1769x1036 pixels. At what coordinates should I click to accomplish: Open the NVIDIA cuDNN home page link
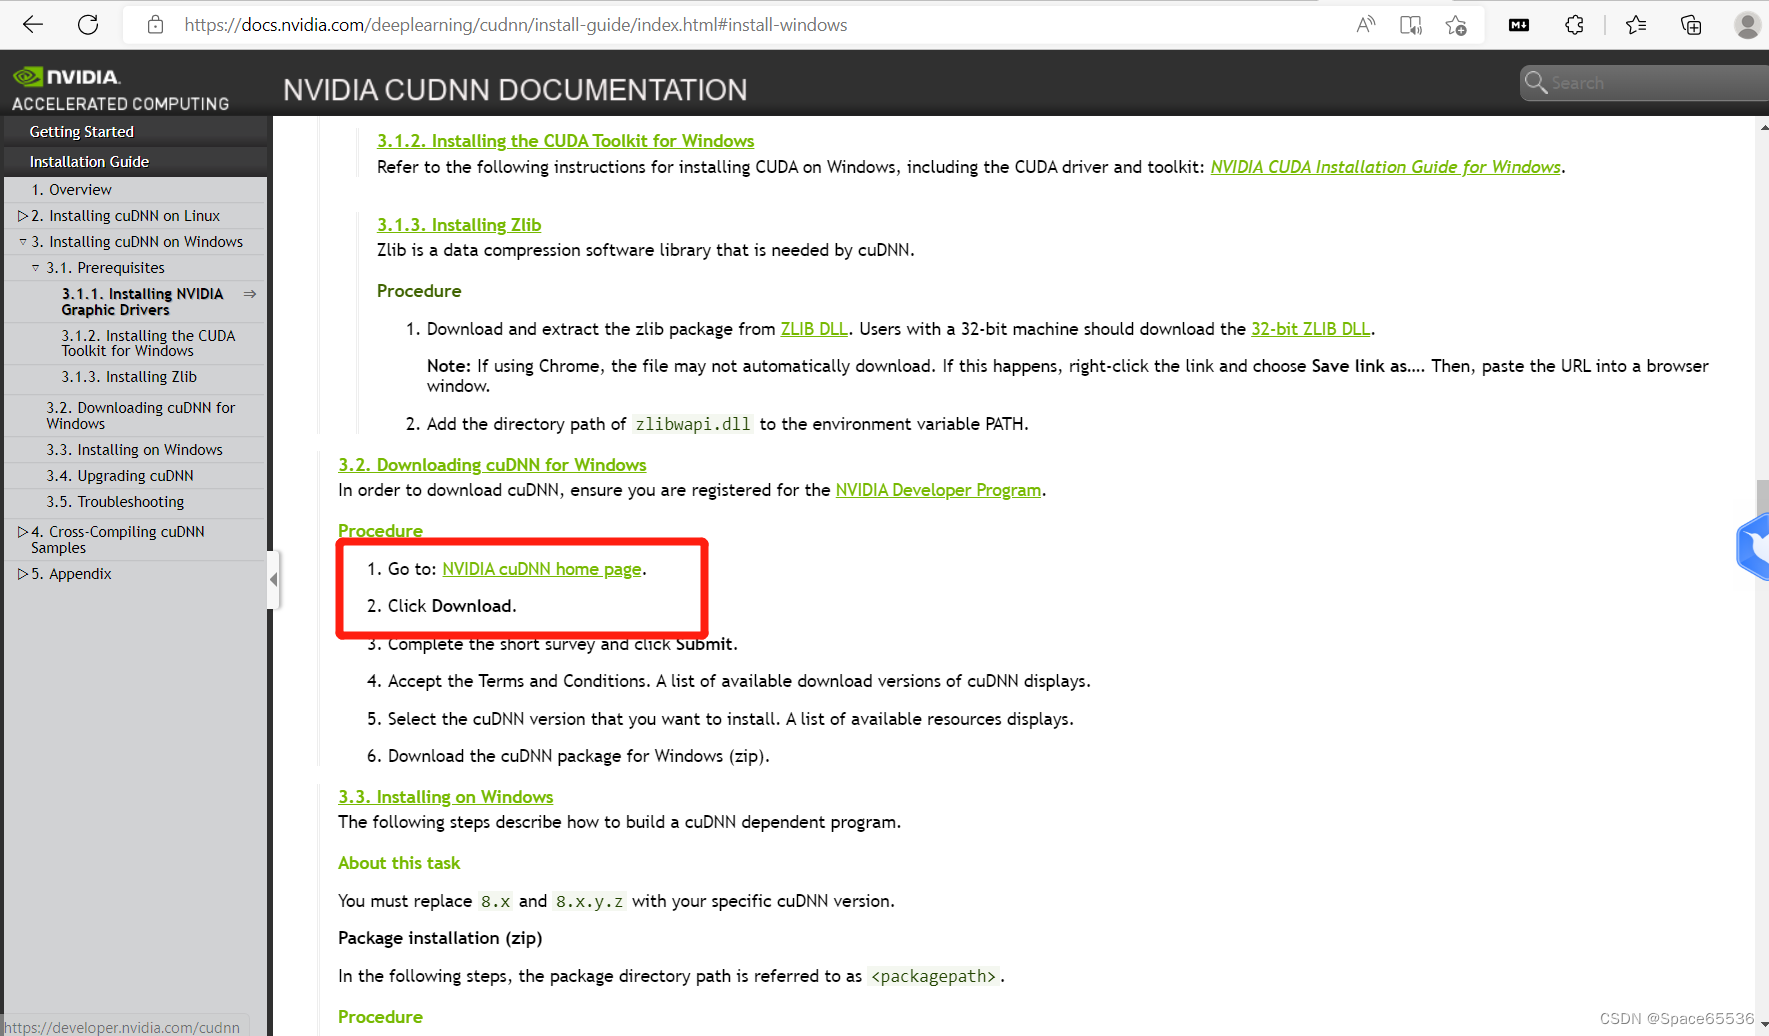(x=542, y=569)
